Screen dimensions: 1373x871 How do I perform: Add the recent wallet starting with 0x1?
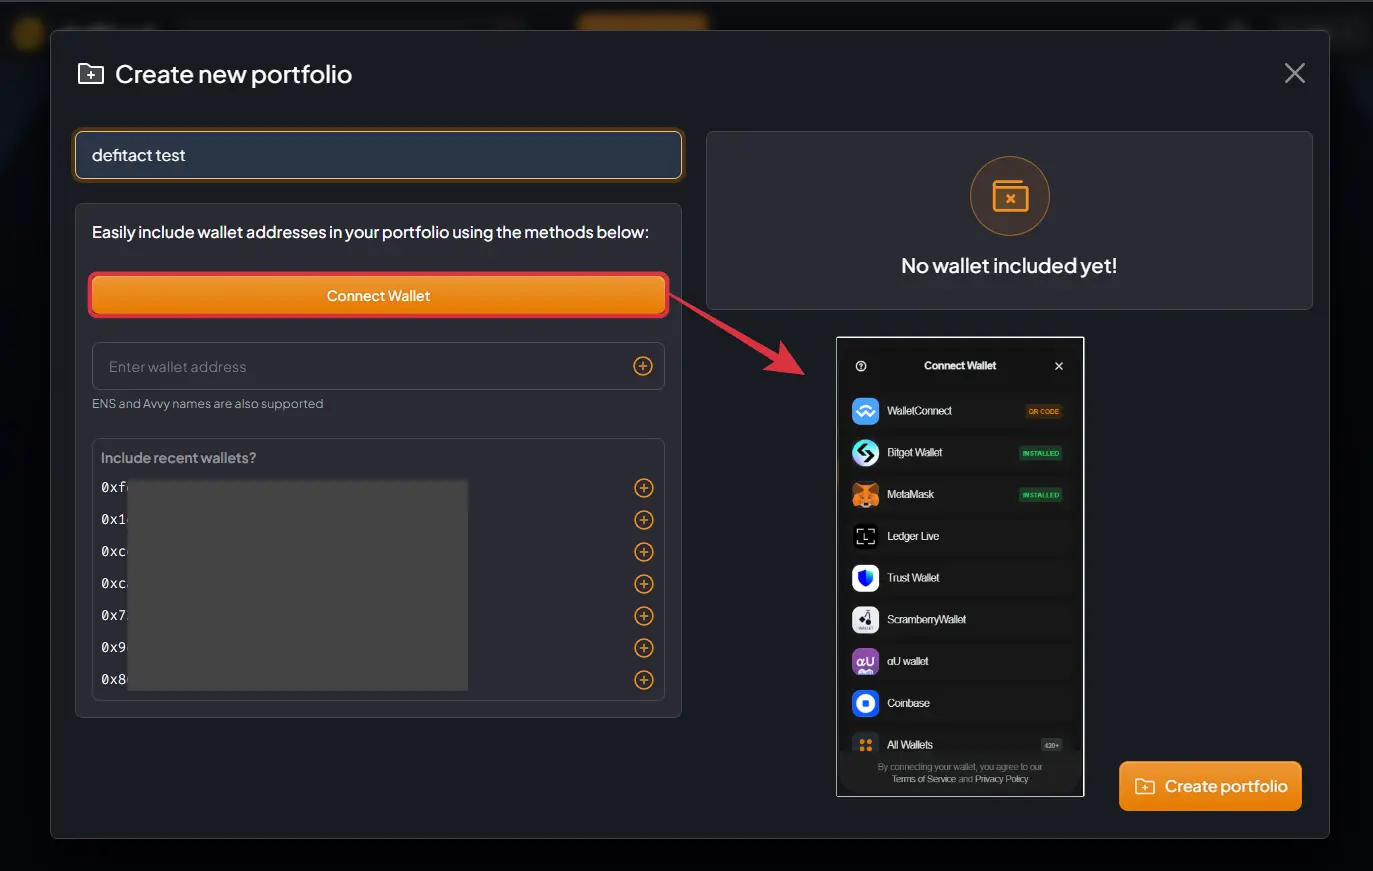point(644,520)
